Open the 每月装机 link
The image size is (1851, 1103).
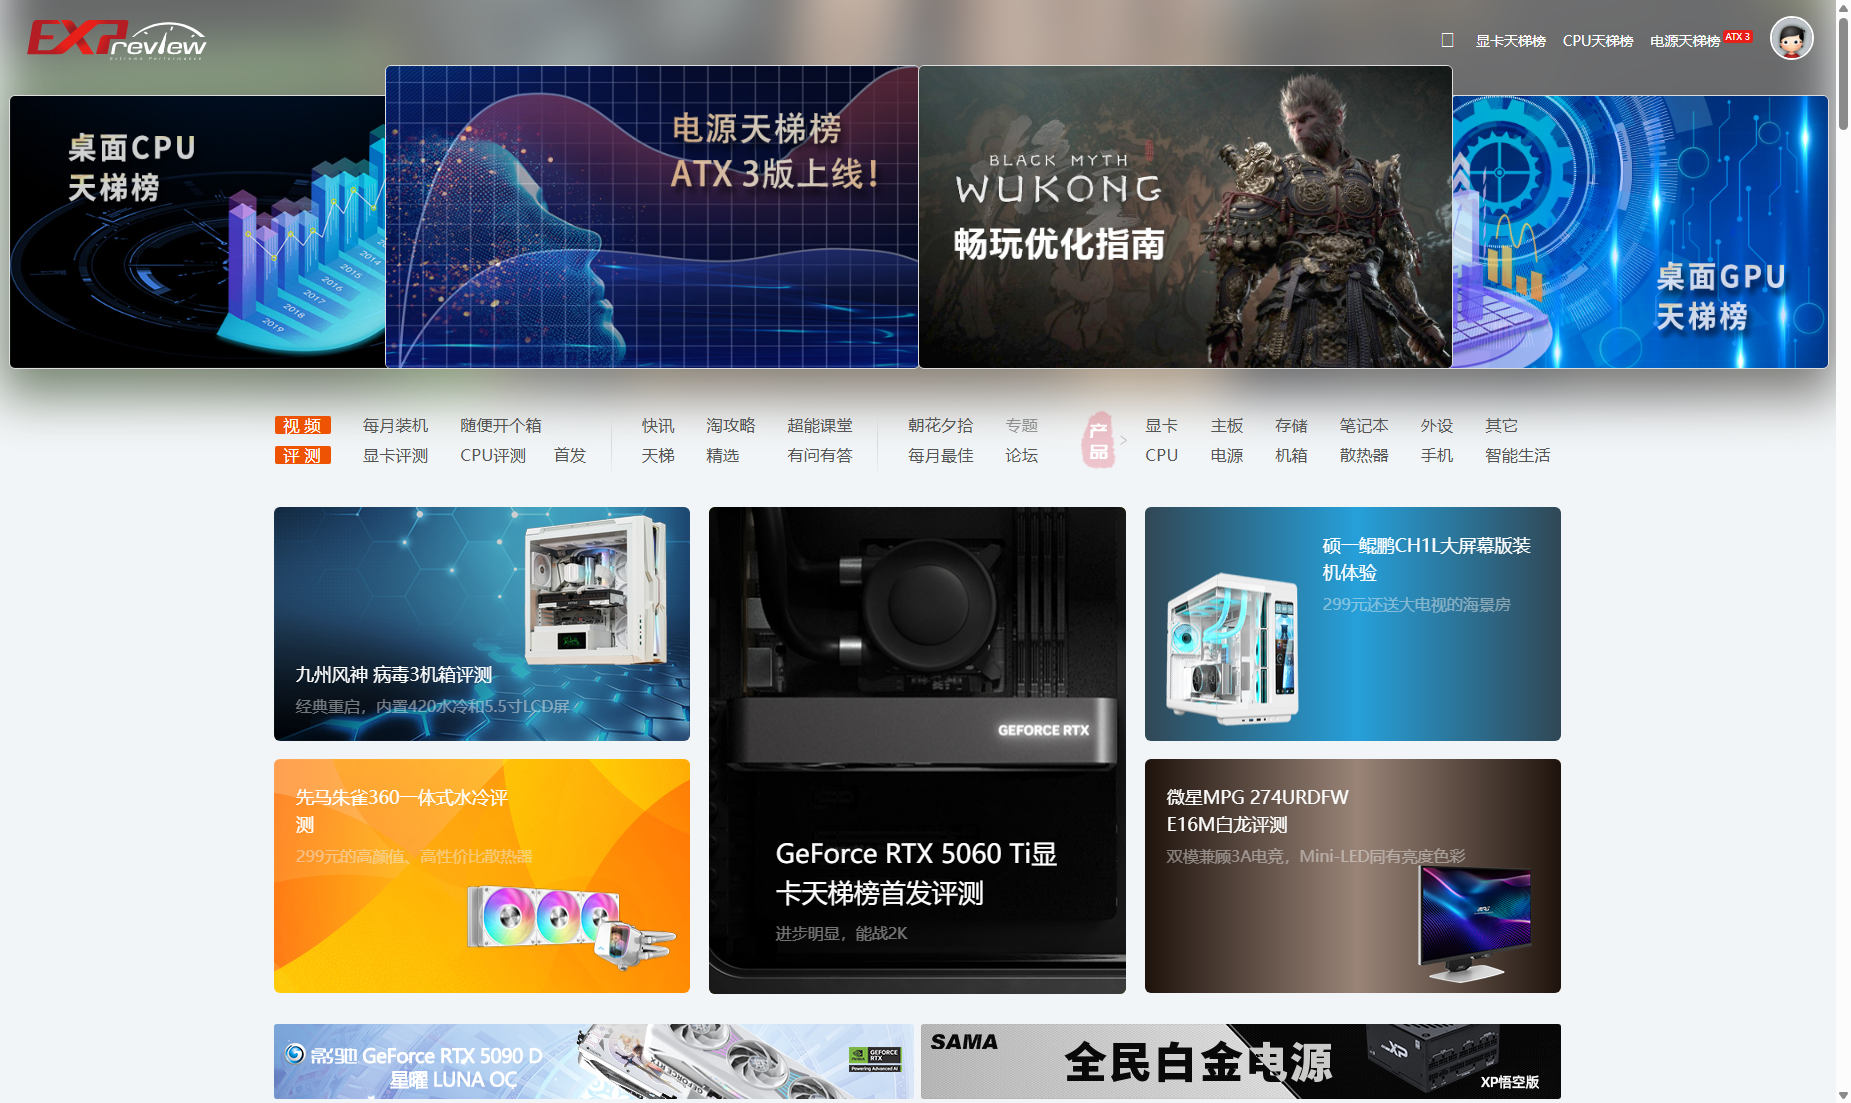(x=395, y=426)
